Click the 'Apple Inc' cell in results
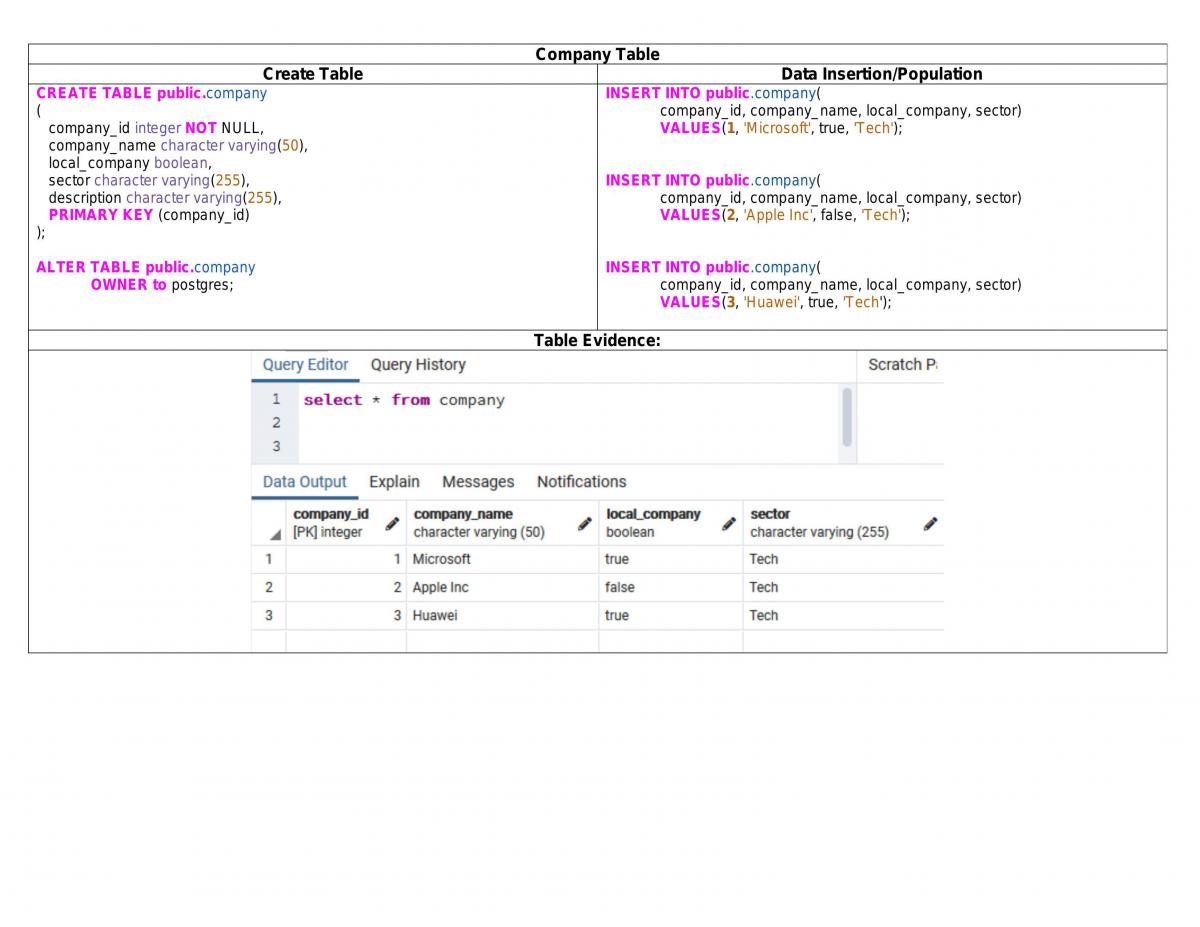The width and height of the screenshot is (1200, 927). tap(502, 587)
